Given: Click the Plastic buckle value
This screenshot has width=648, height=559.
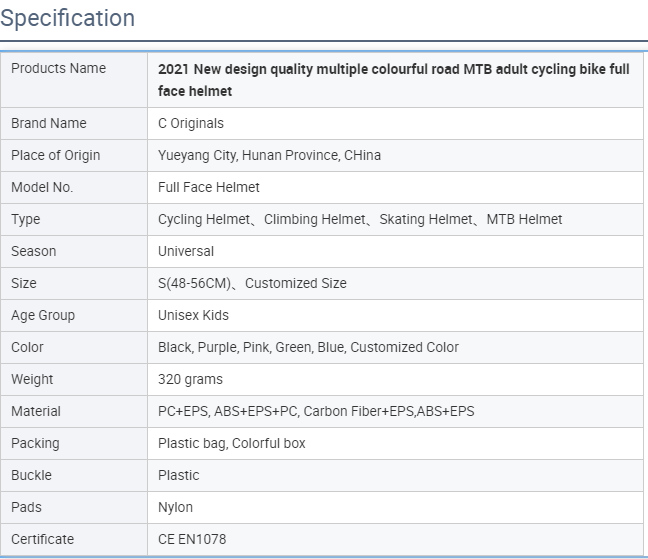Looking at the screenshot, I should coord(179,476).
